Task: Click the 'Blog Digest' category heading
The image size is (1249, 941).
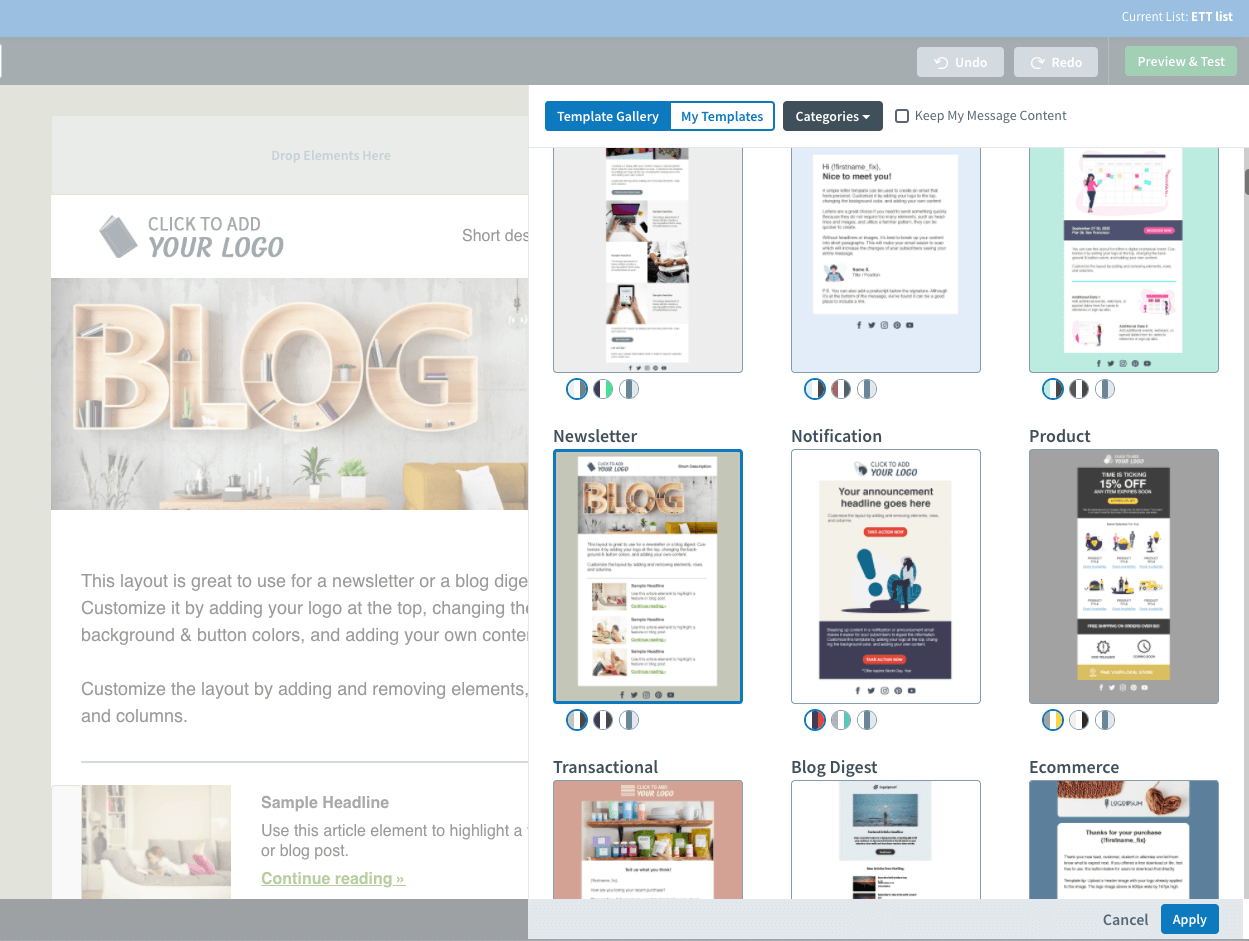Action: [834, 767]
